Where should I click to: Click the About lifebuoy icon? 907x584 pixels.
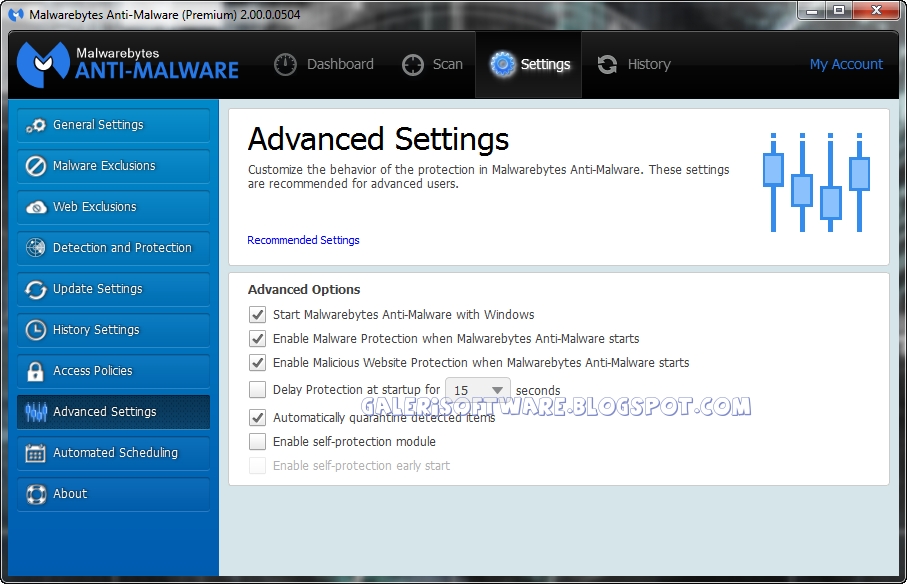pos(36,494)
